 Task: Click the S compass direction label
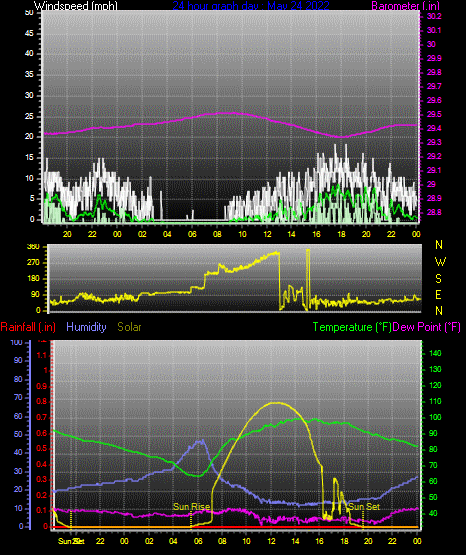438,279
